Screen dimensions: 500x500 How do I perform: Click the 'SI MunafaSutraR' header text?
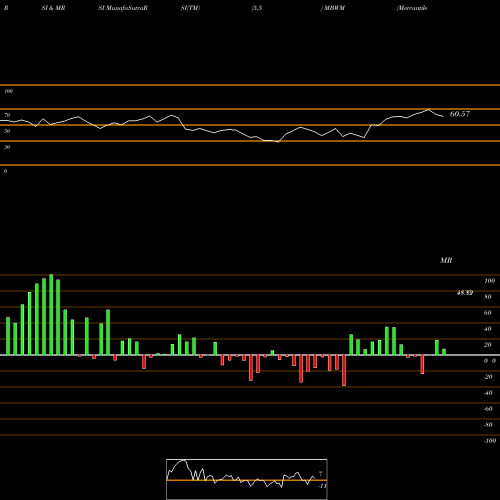tap(123, 8)
